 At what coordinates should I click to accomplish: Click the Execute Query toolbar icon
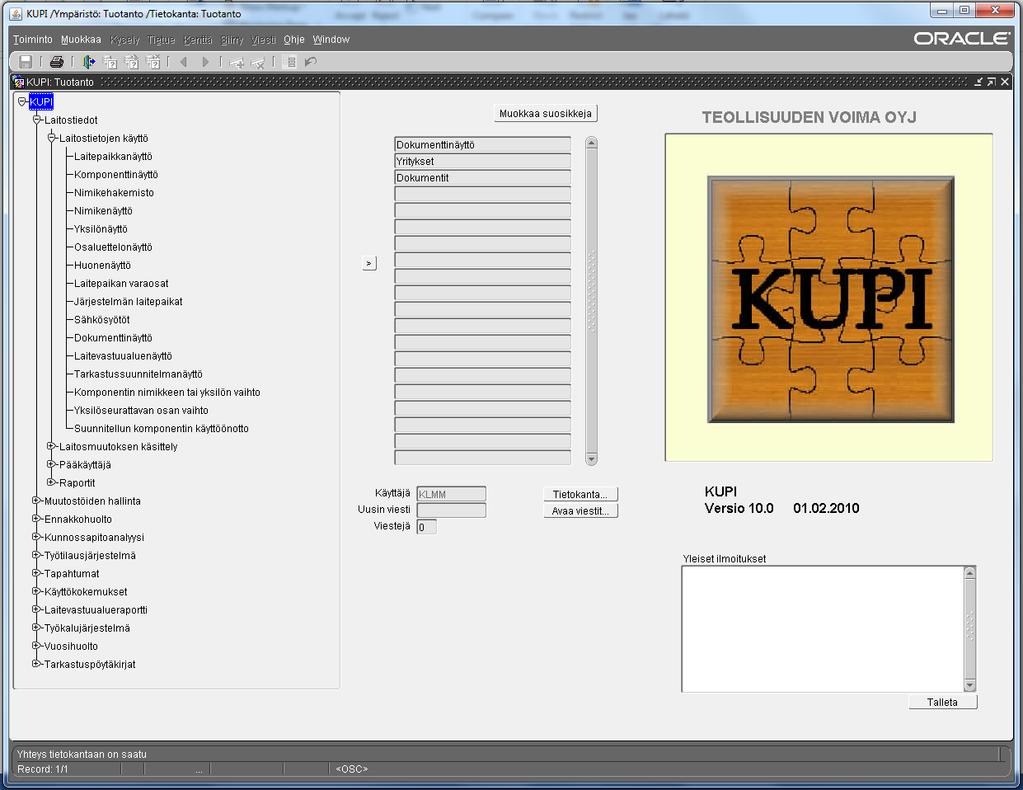point(132,62)
